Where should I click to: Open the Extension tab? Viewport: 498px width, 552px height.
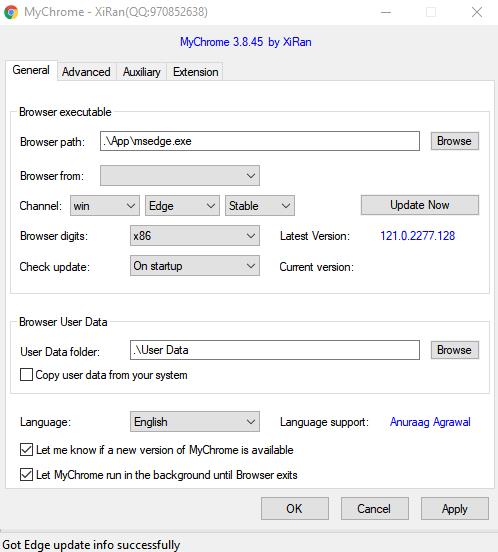pyautogui.click(x=195, y=72)
